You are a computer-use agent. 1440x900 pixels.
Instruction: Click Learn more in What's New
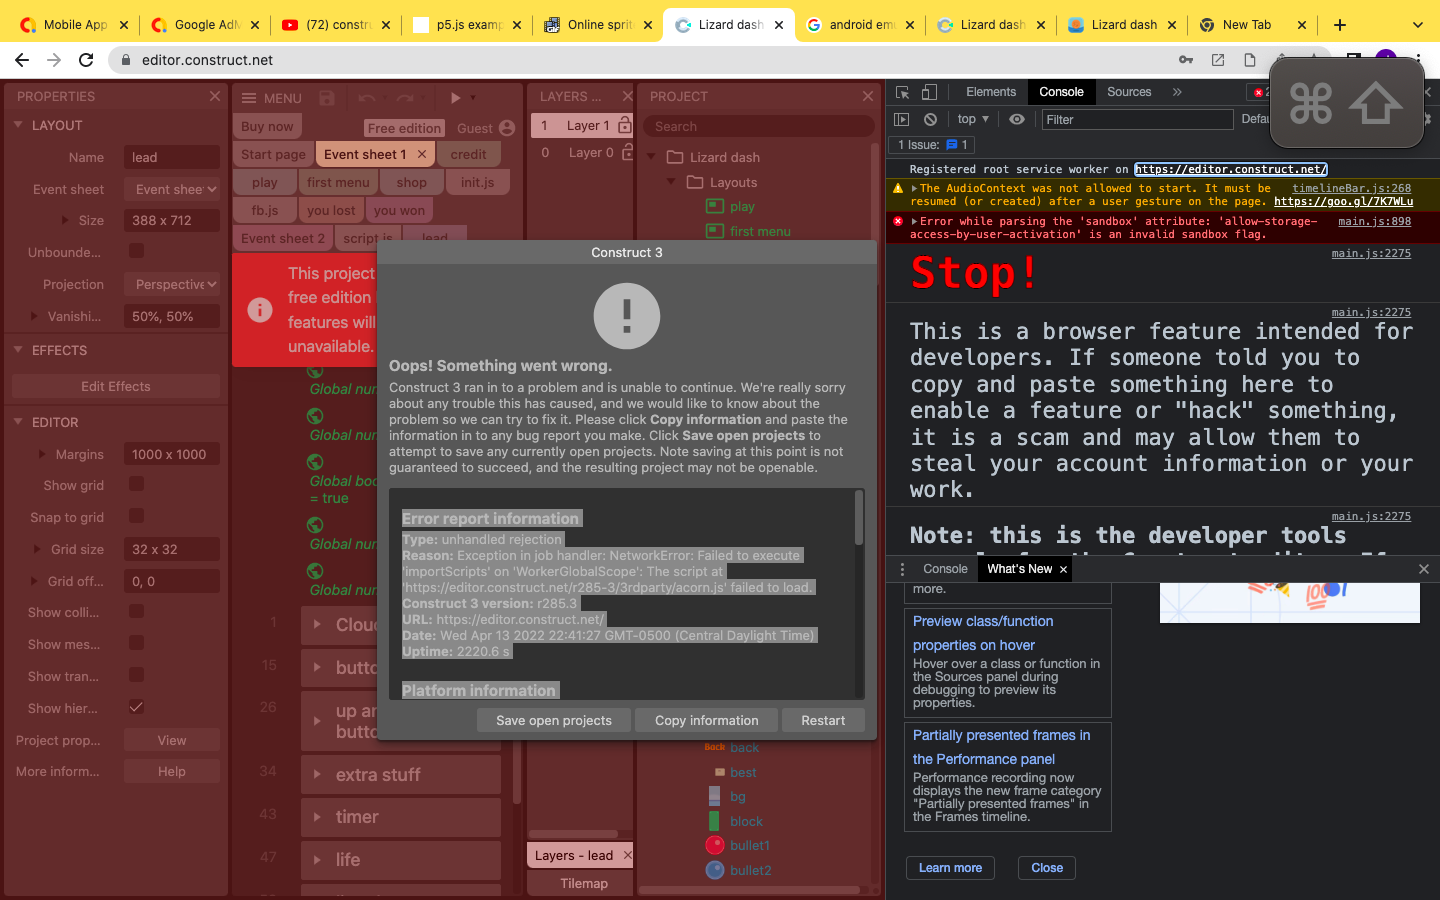950,868
